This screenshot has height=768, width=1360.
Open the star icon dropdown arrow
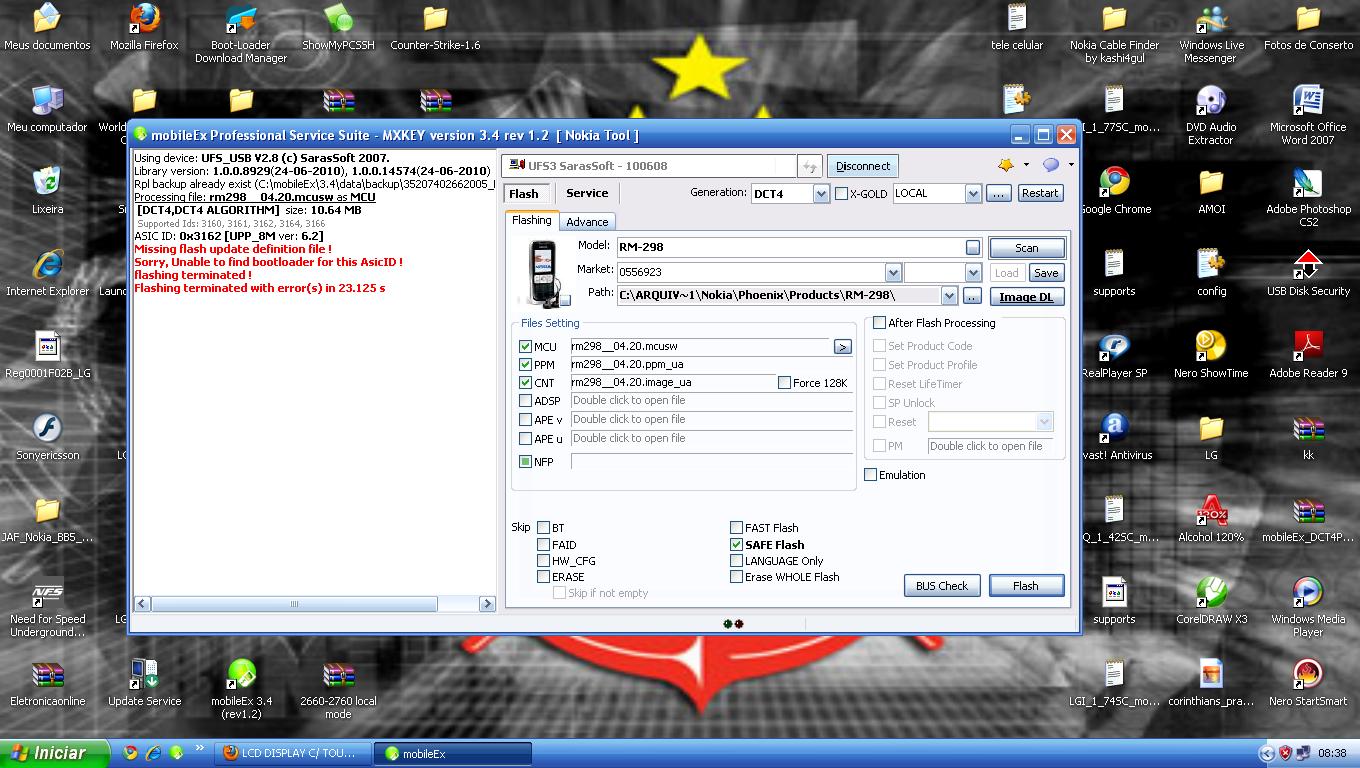(x=1026, y=165)
